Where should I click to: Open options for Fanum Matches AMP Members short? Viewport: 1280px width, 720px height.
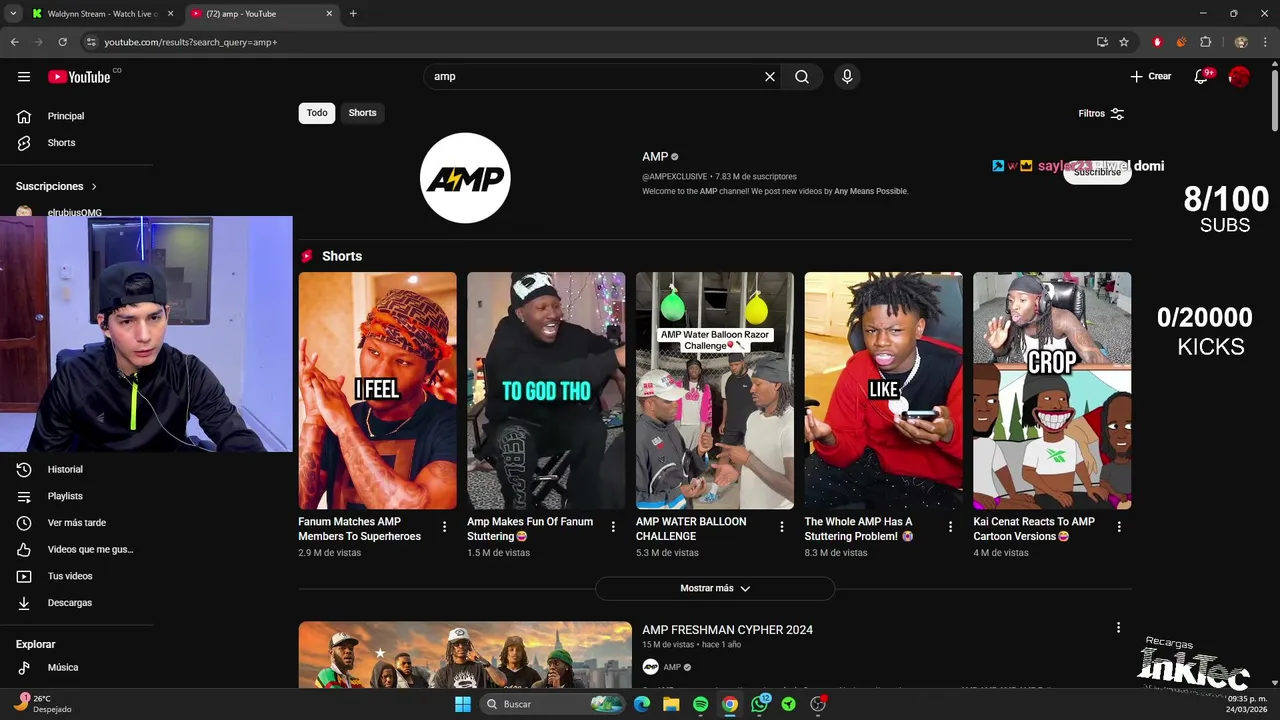point(444,527)
